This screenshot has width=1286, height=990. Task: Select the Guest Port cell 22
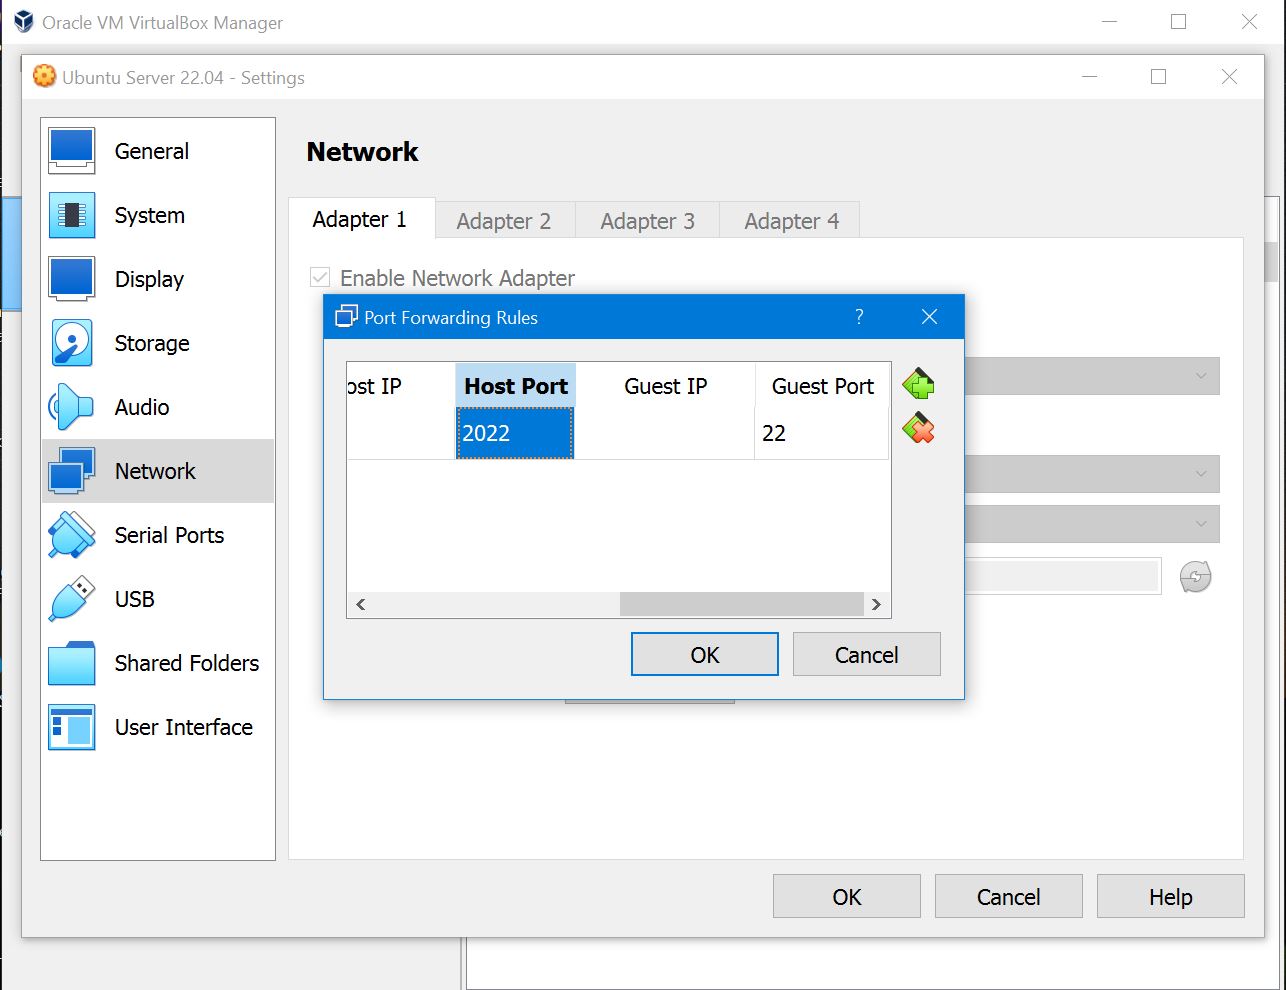(822, 433)
